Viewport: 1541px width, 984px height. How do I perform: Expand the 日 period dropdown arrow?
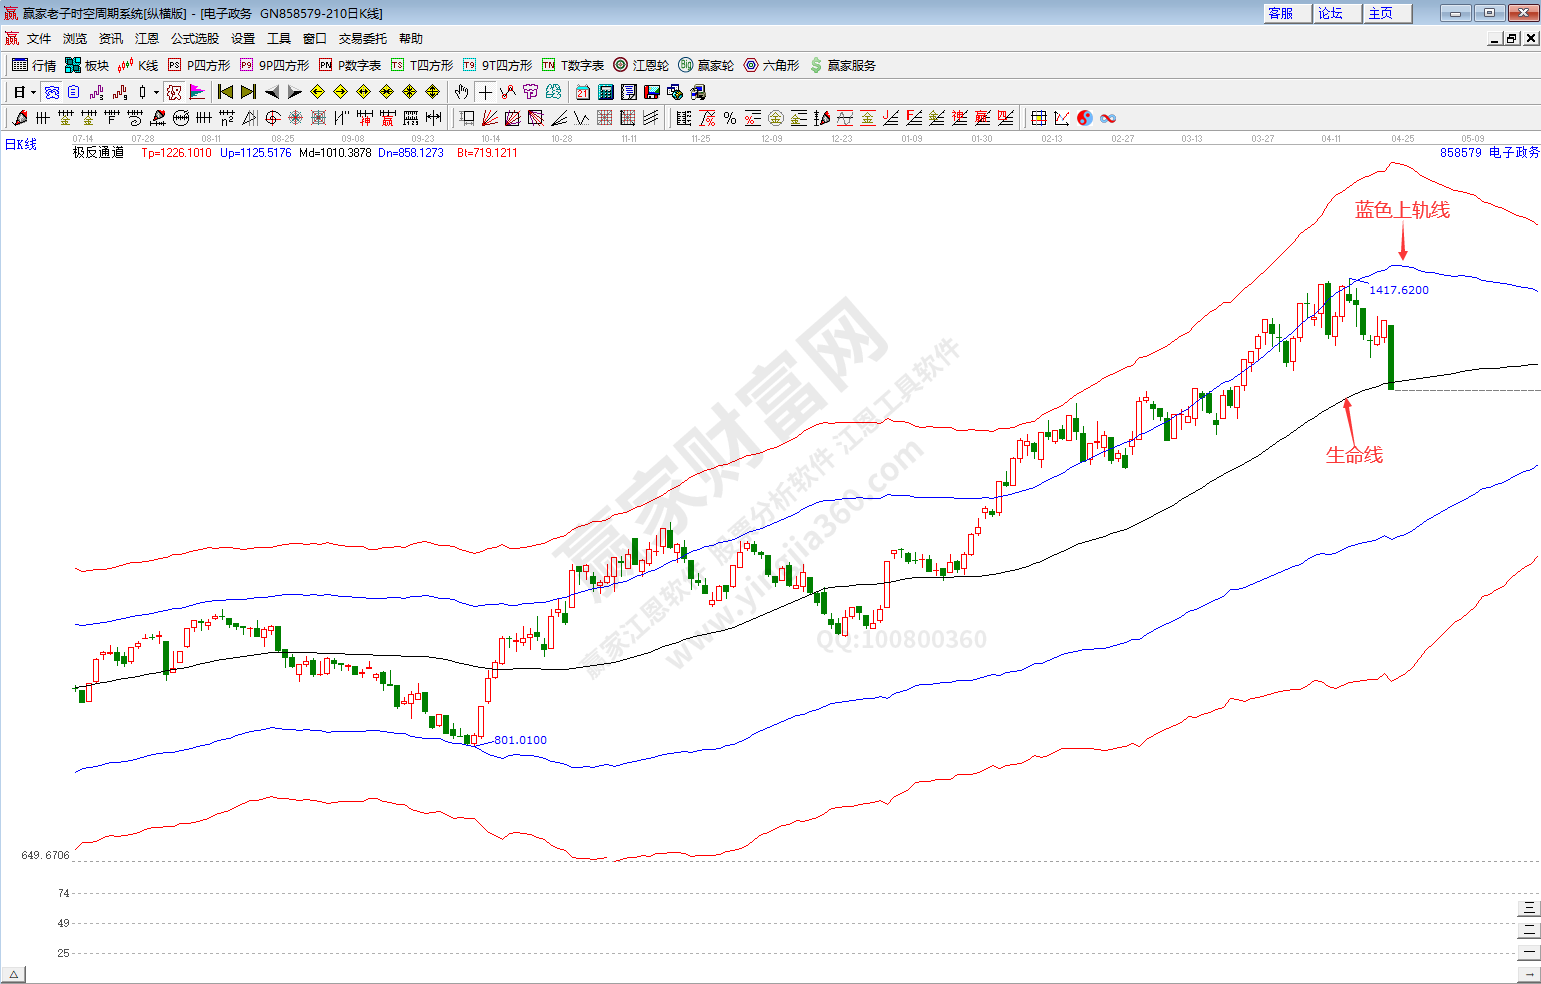[x=33, y=93]
